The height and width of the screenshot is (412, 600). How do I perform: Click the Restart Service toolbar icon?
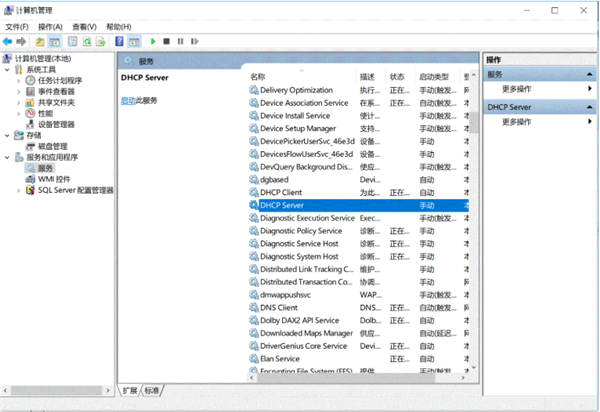tap(194, 42)
